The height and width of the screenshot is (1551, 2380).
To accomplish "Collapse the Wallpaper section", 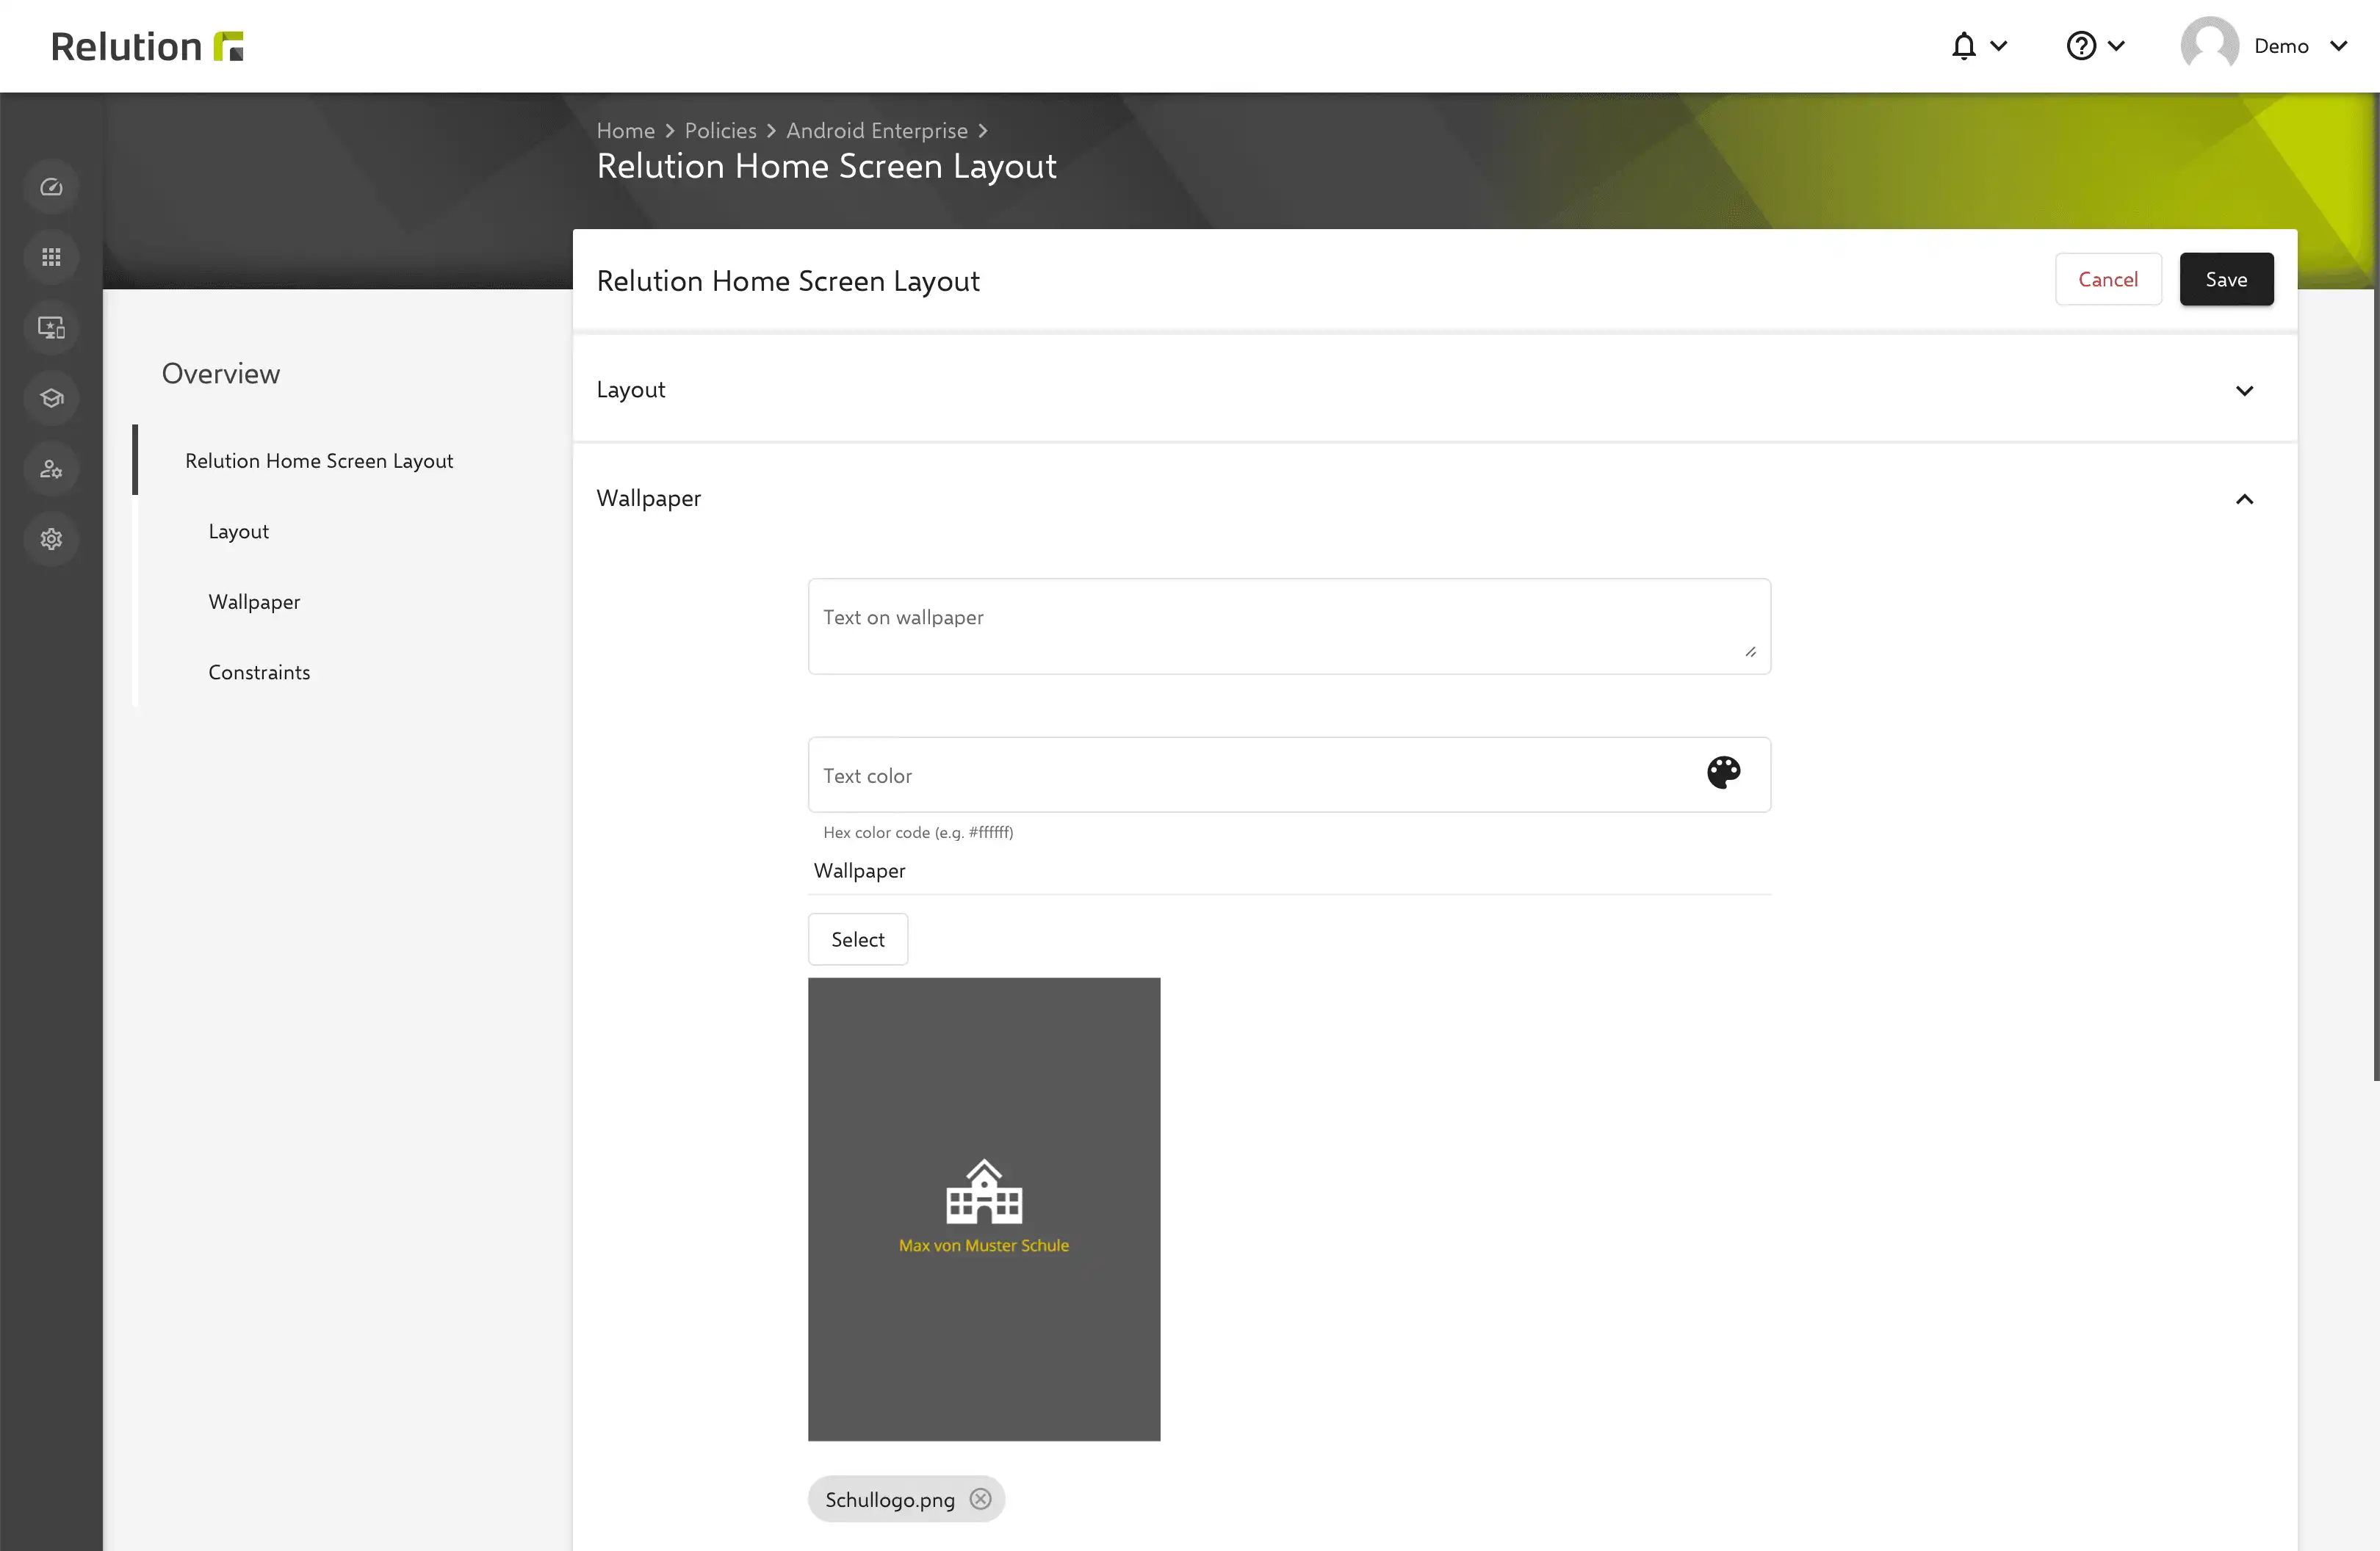I will click(x=1434, y=498).
